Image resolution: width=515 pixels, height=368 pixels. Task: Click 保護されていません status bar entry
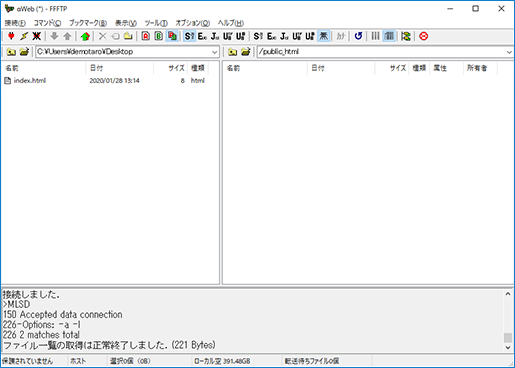28,361
